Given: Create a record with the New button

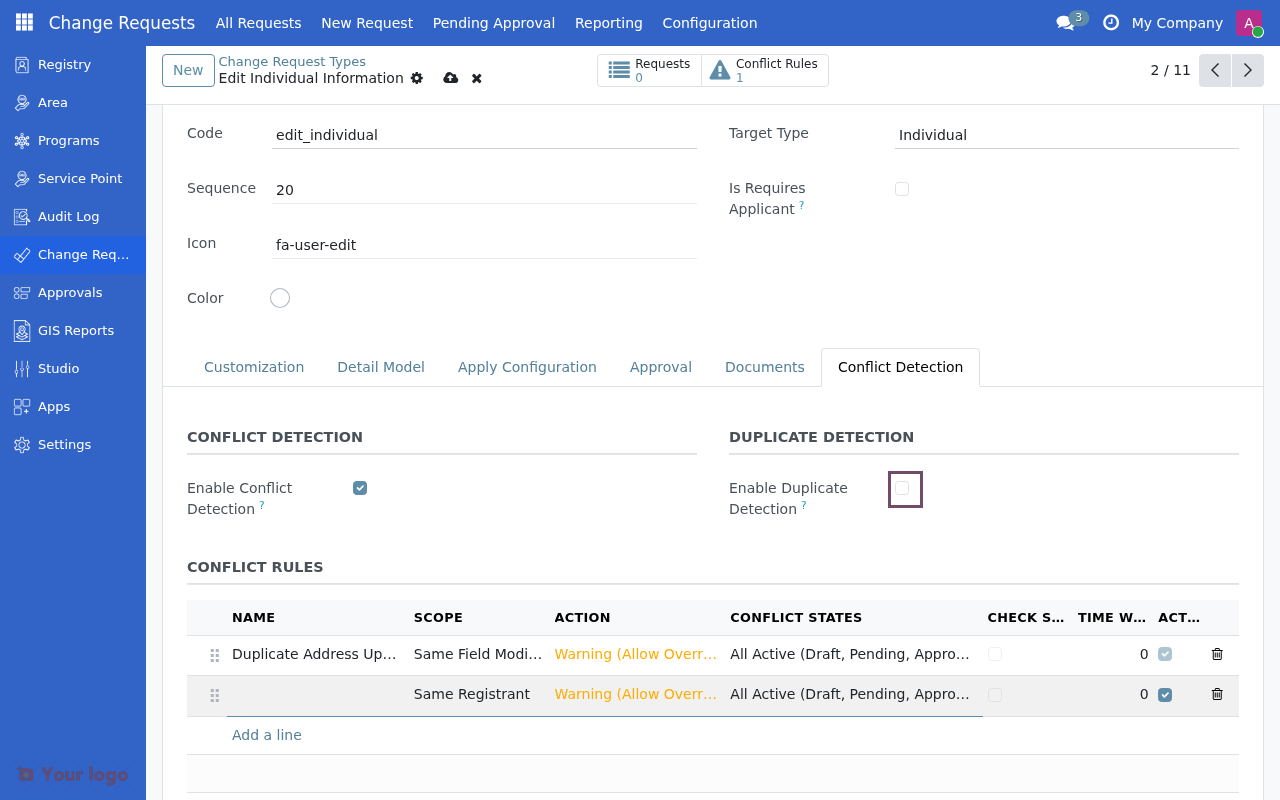Looking at the screenshot, I should click(x=188, y=70).
